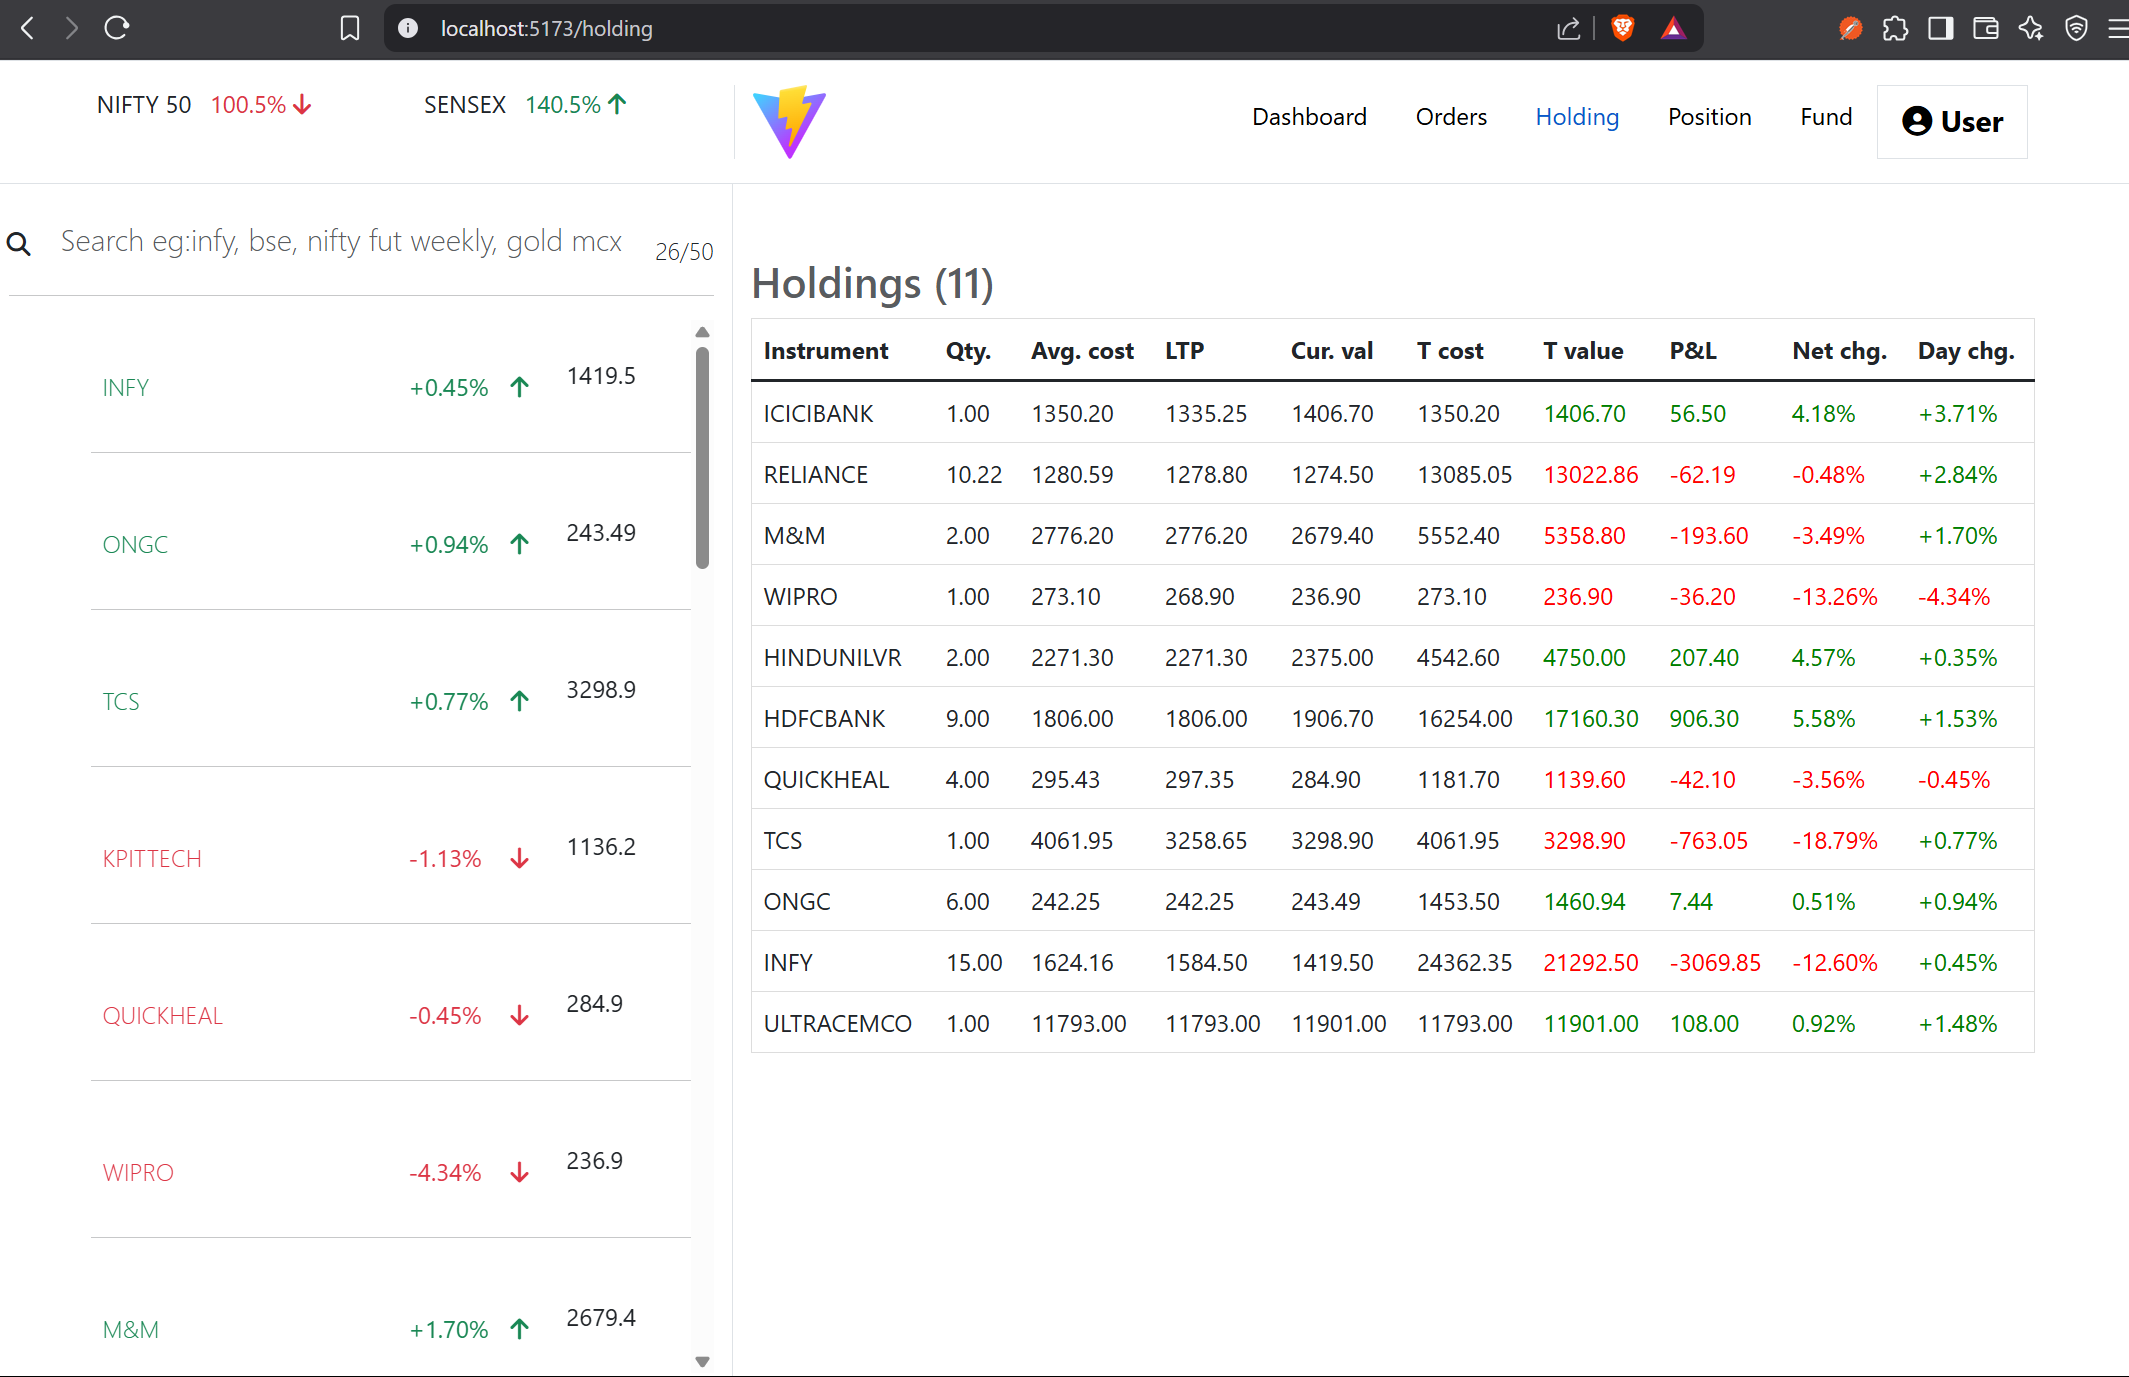Open the browser extensions puzzle icon
2129x1377 pixels.
1895,28
